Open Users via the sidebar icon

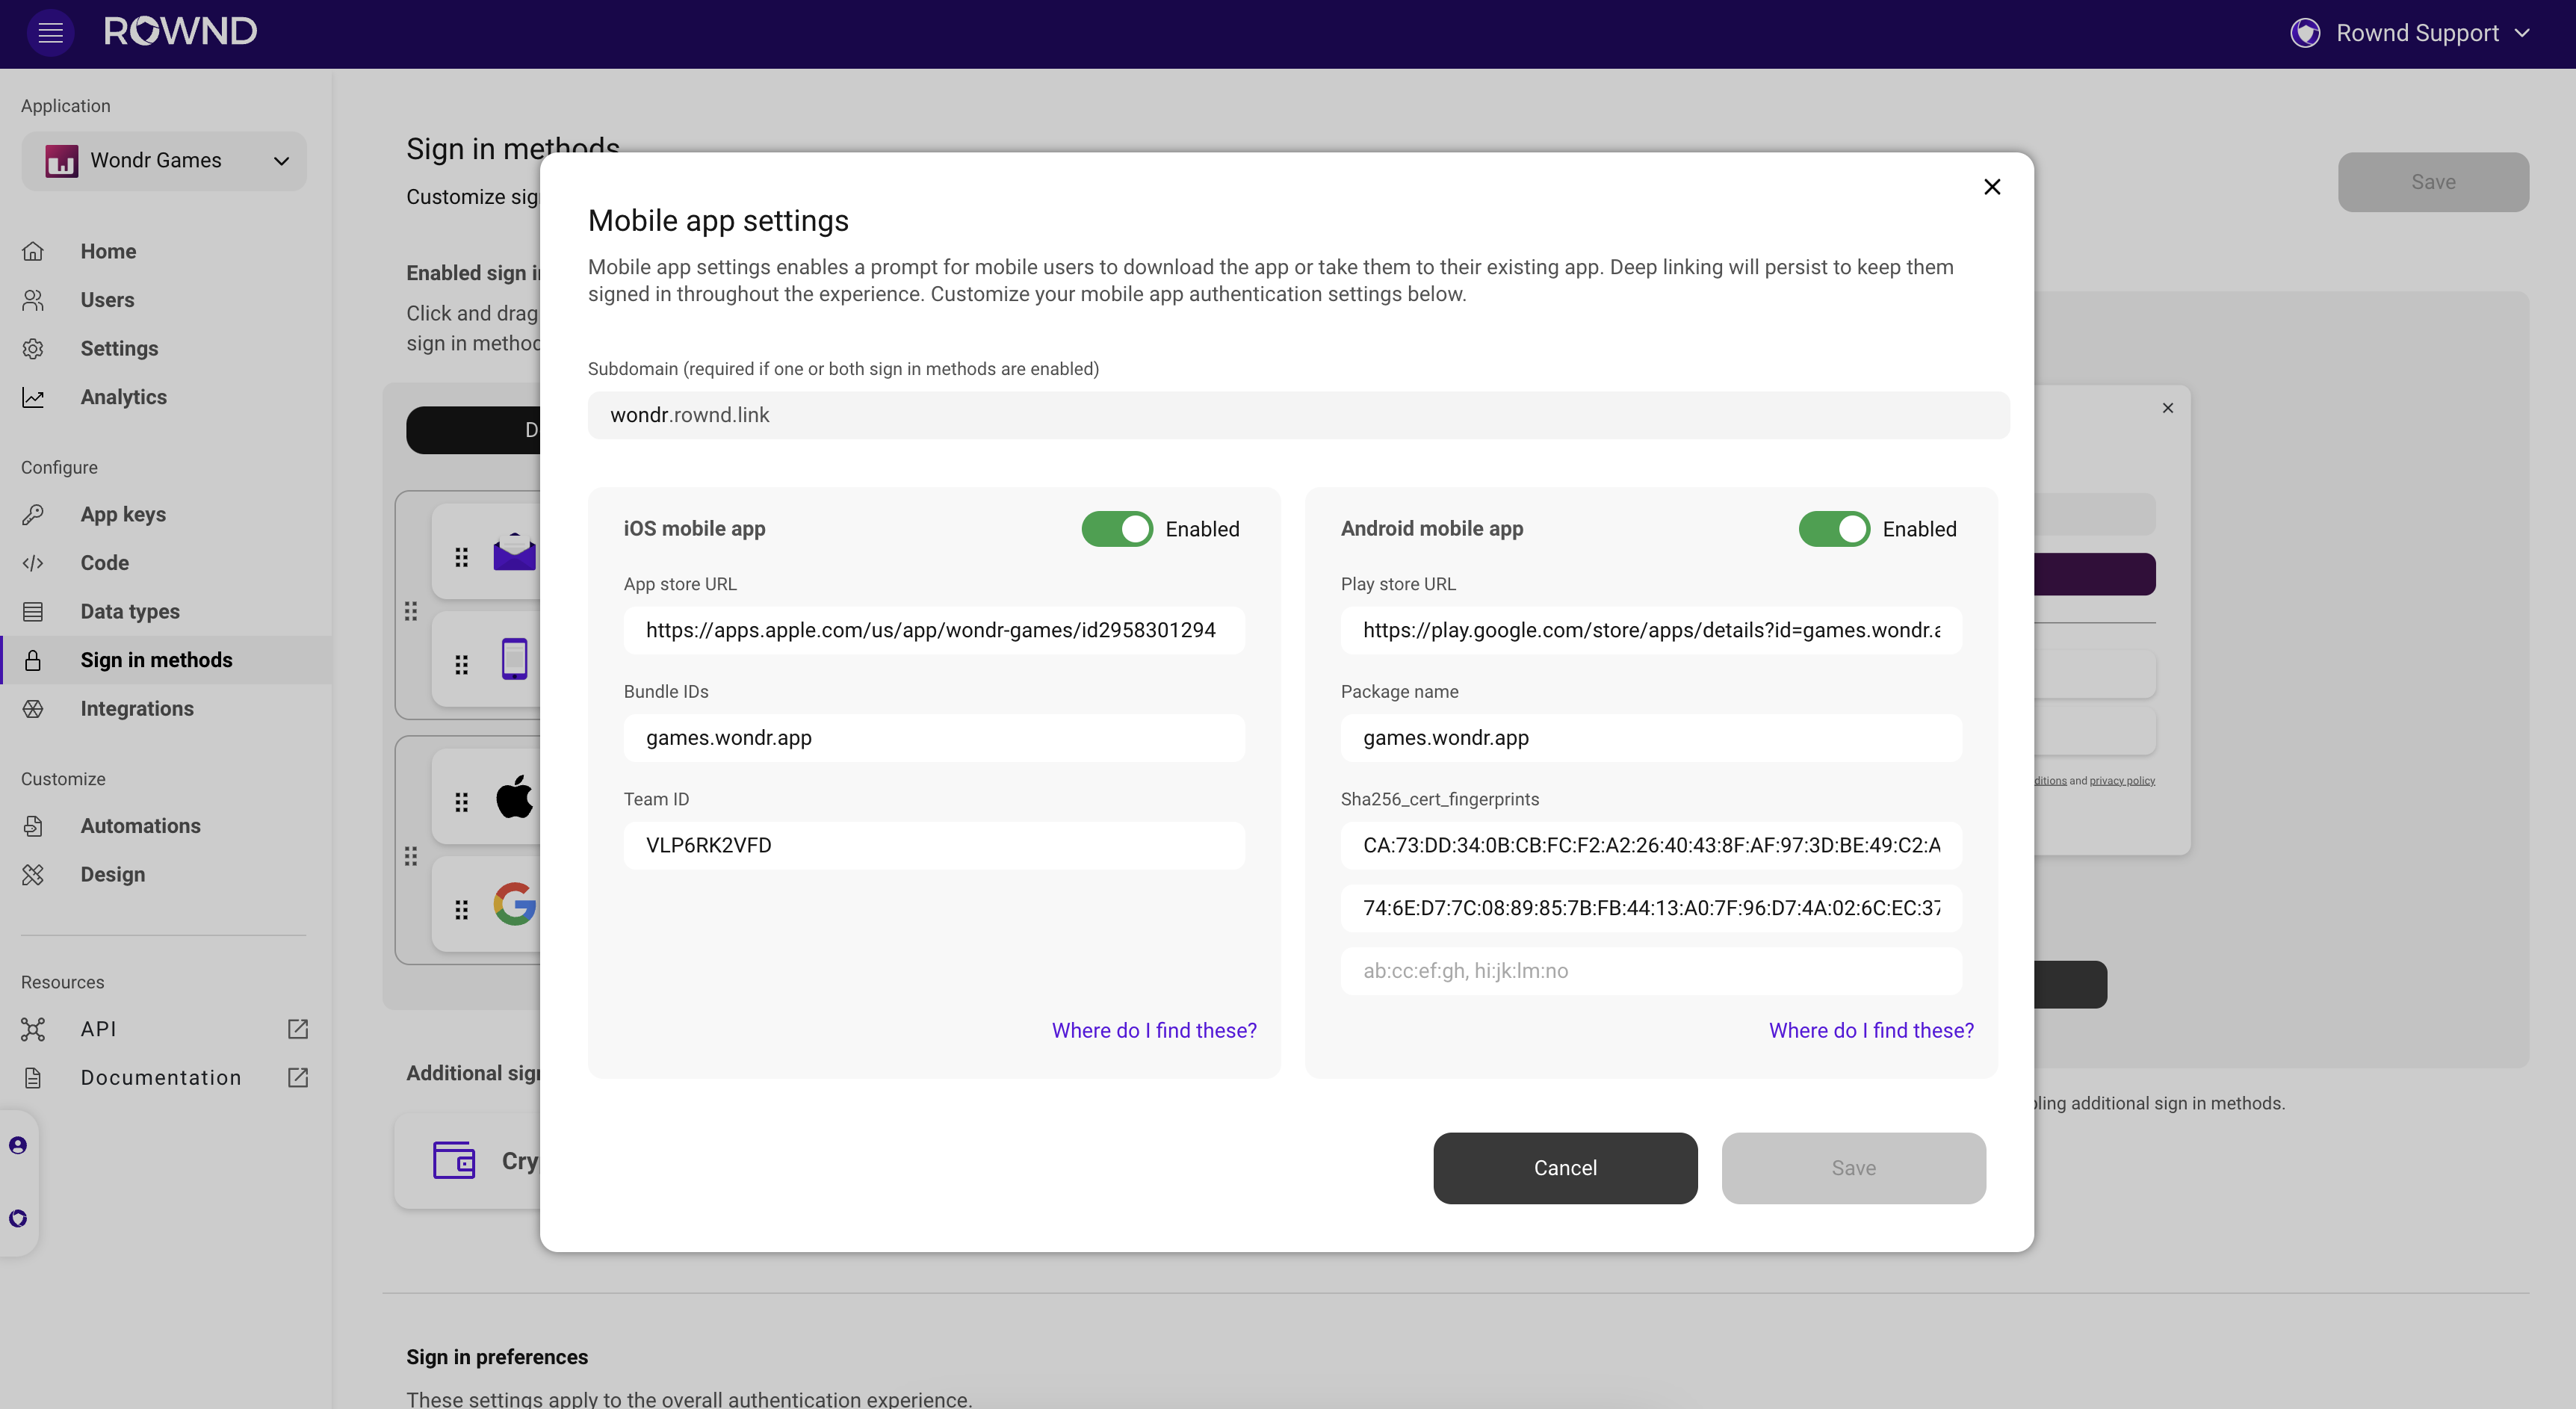(34, 300)
